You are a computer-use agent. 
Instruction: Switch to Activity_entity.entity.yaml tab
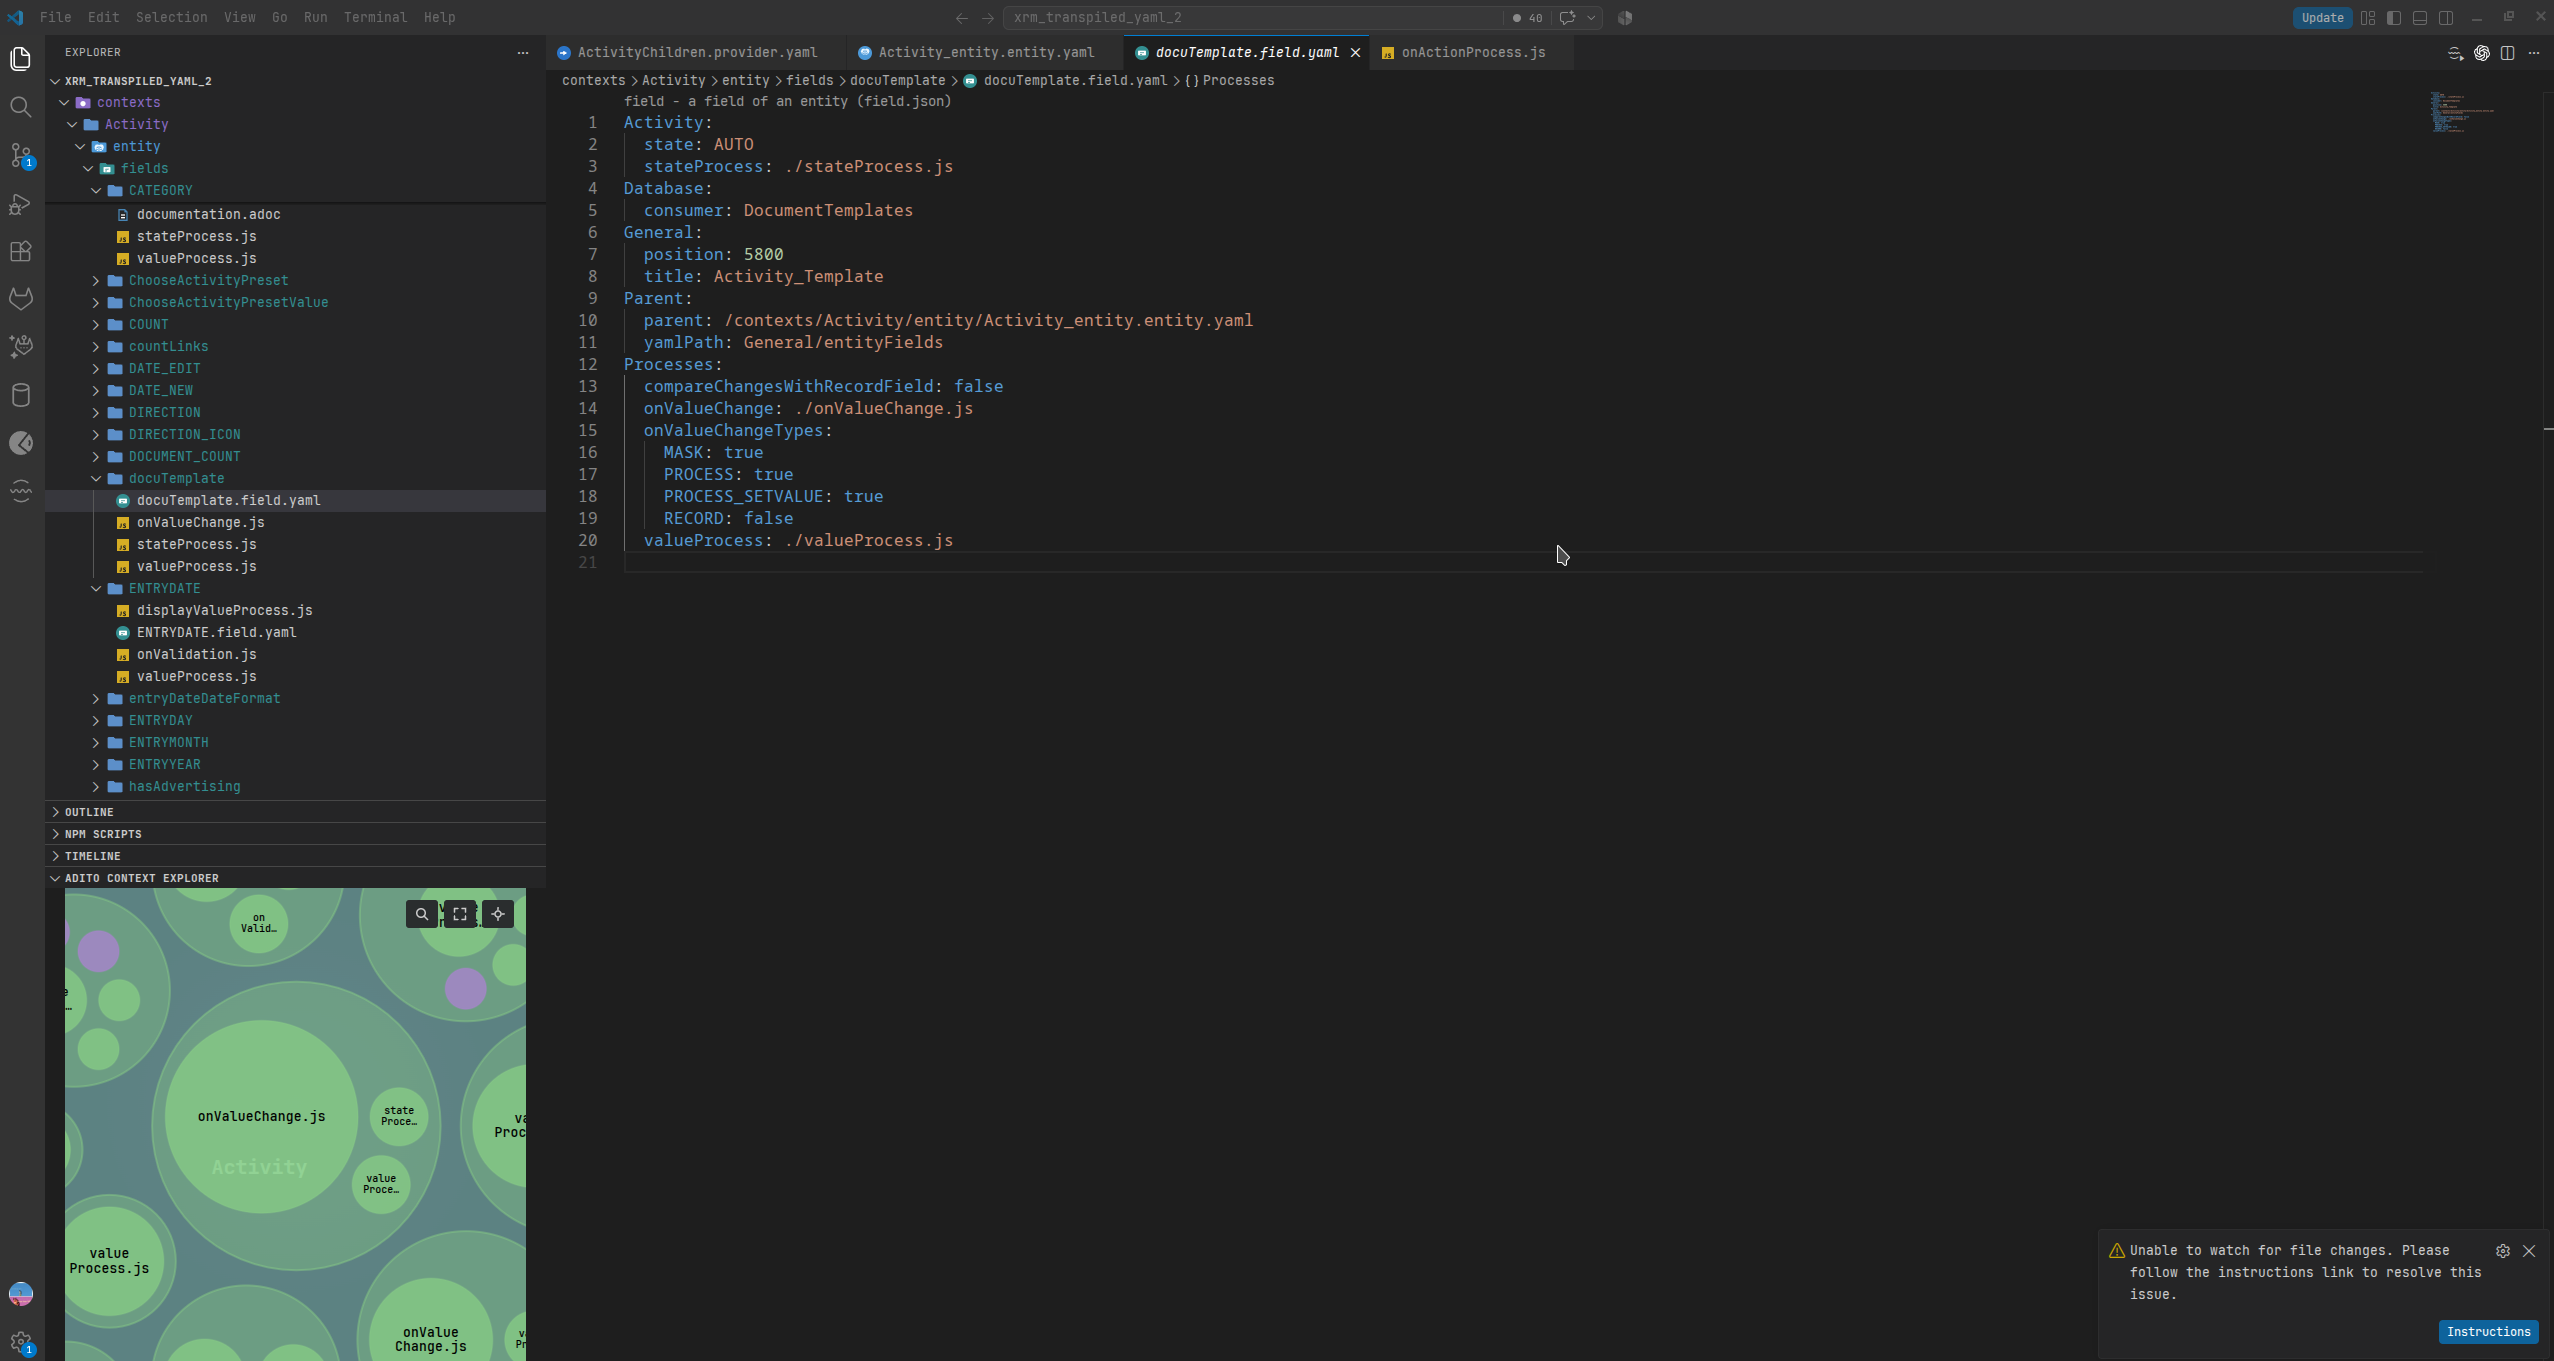click(985, 53)
